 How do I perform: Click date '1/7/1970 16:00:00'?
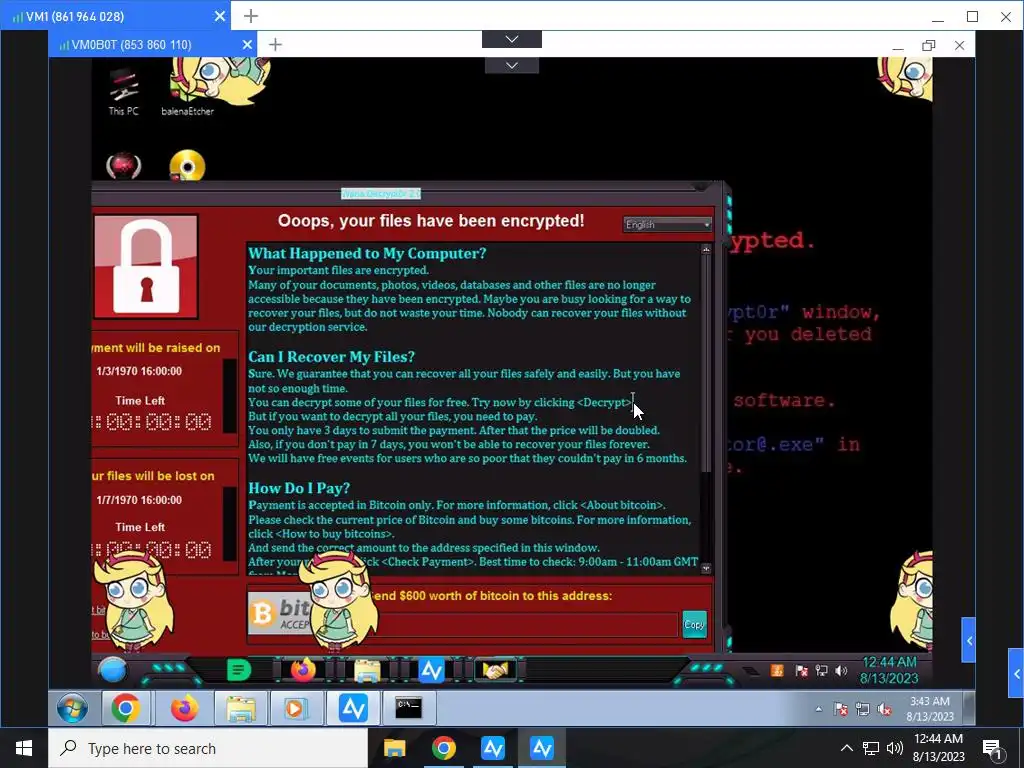pyautogui.click(x=139, y=500)
